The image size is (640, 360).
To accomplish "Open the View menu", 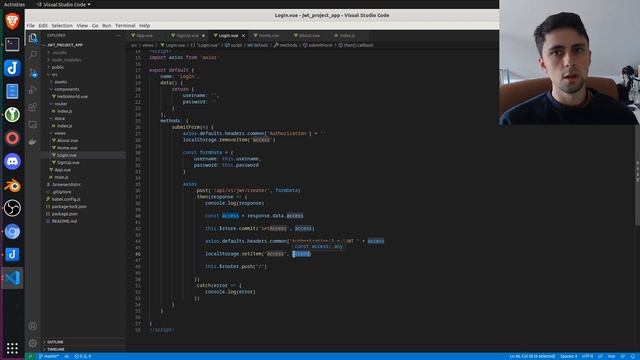I will coord(82,25).
